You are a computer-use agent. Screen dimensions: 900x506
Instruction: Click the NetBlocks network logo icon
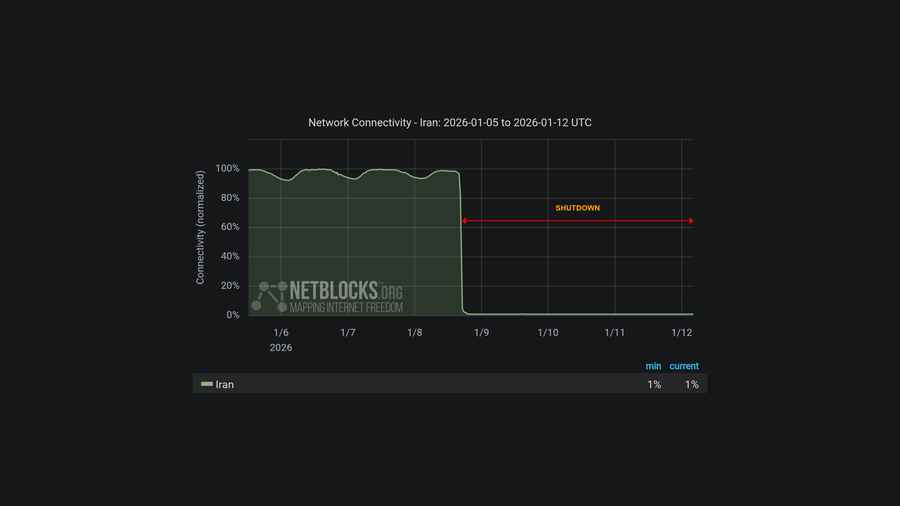tap(268, 295)
